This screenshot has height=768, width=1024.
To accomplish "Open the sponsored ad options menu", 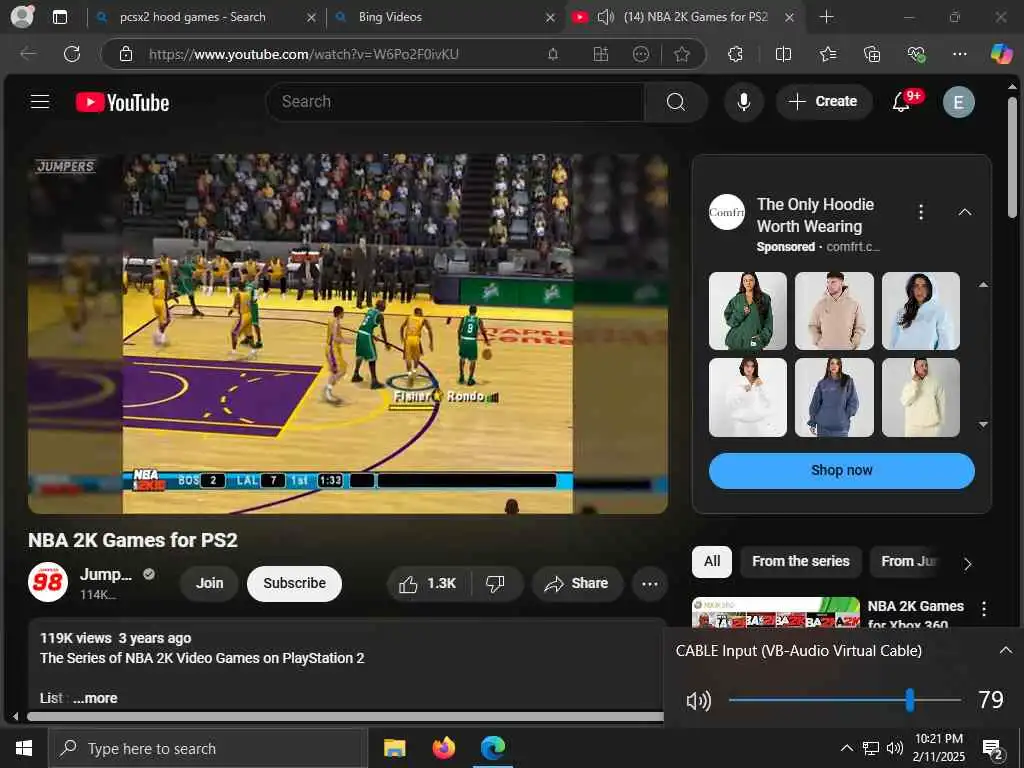I will 921,212.
